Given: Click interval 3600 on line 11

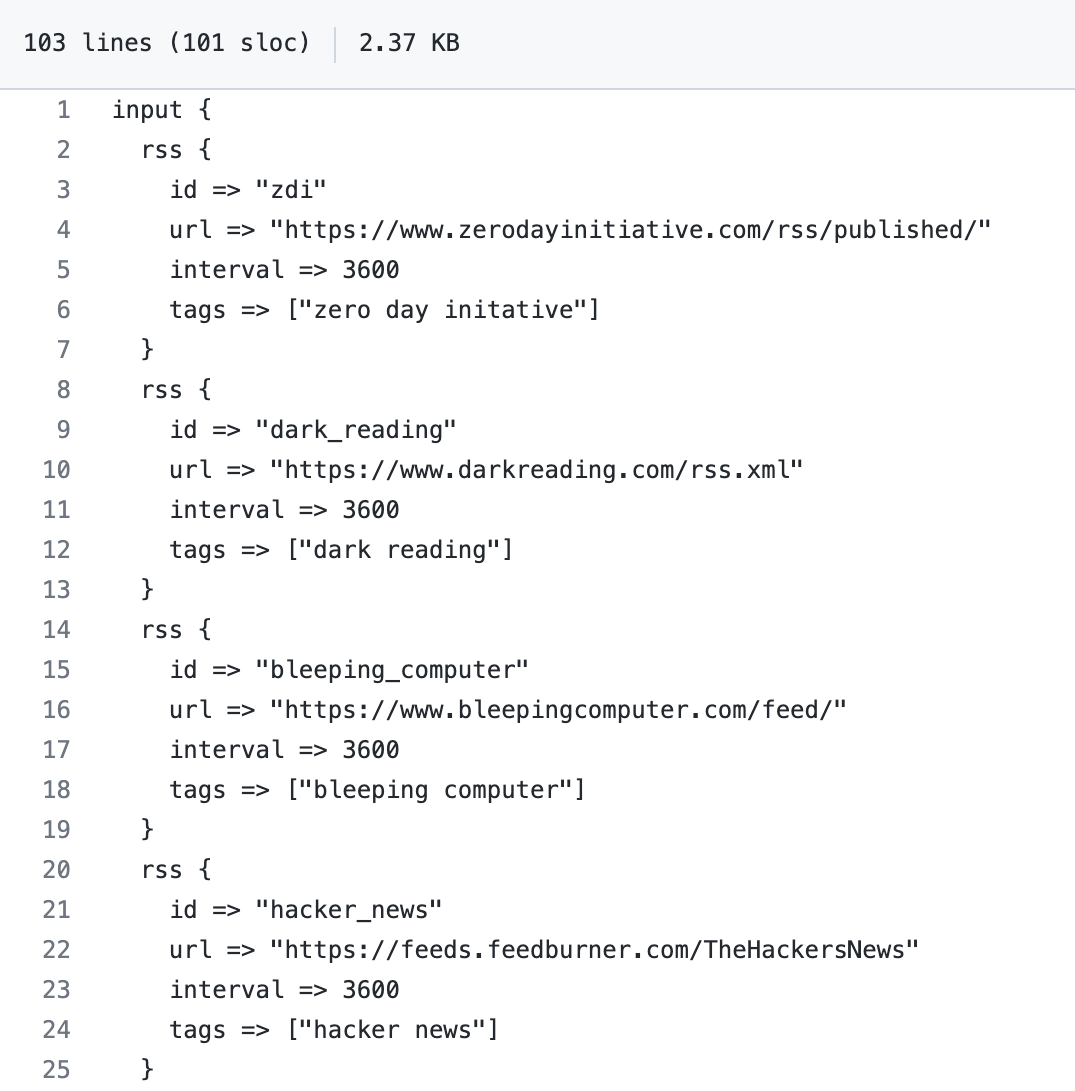Looking at the screenshot, I should pyautogui.click(x=285, y=510).
